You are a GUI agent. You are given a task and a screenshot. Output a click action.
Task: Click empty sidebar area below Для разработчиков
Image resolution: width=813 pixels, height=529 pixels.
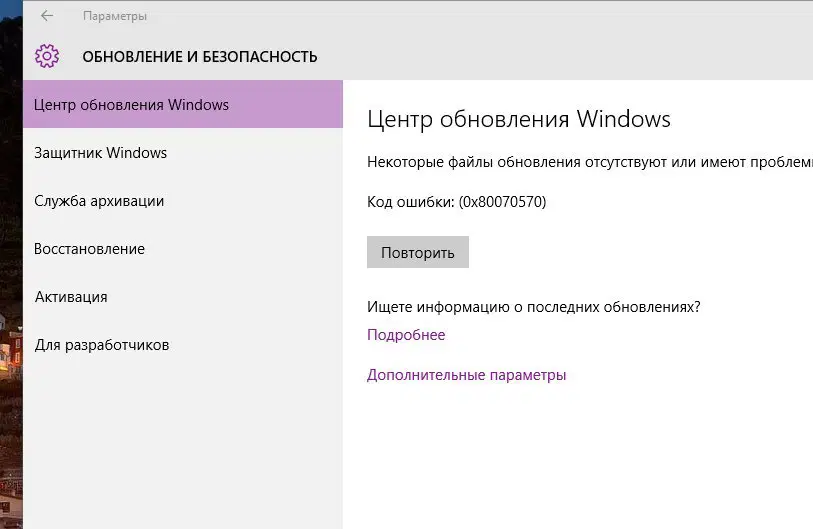coord(180,440)
